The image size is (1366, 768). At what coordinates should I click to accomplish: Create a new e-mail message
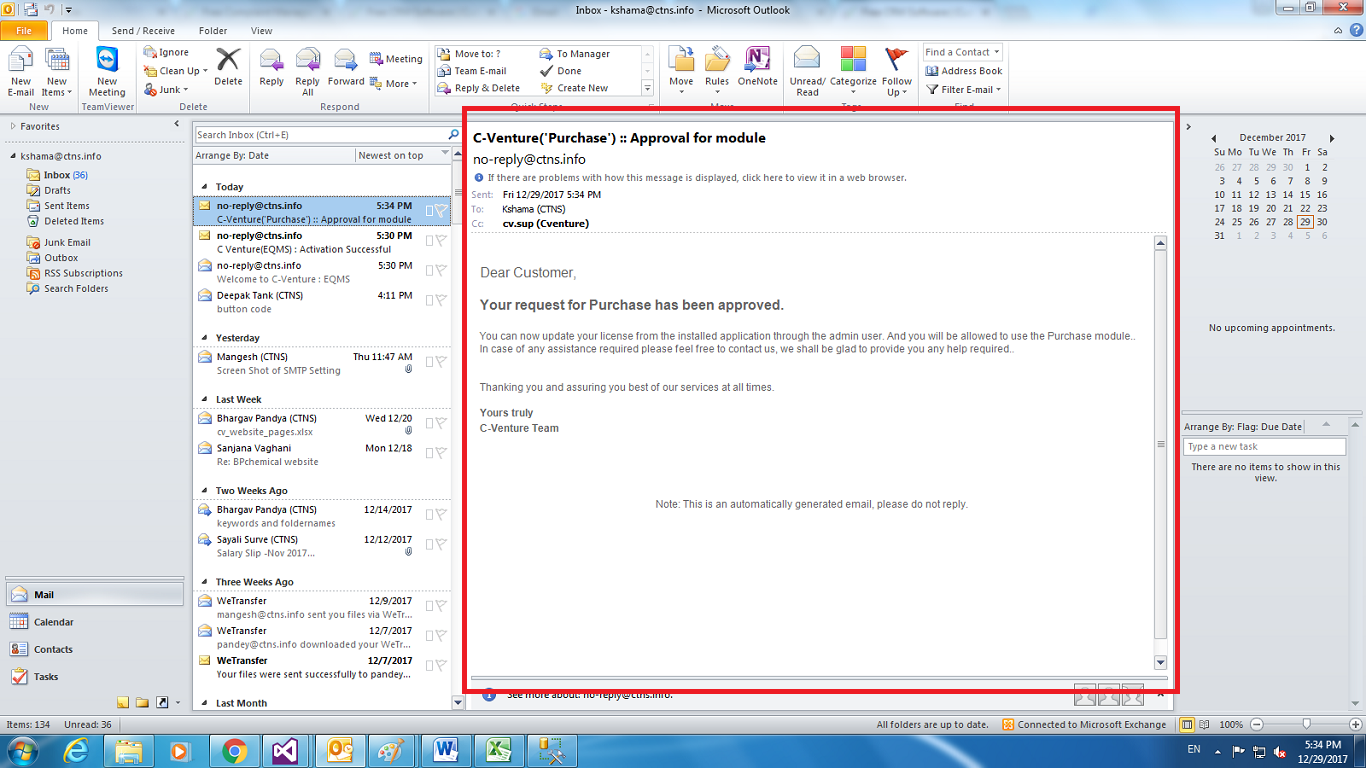pos(21,72)
